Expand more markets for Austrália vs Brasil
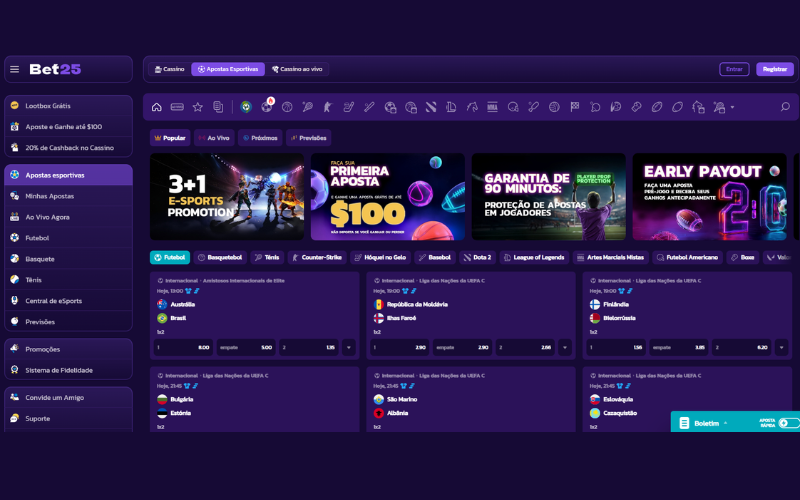The height and width of the screenshot is (500, 800). 348,348
